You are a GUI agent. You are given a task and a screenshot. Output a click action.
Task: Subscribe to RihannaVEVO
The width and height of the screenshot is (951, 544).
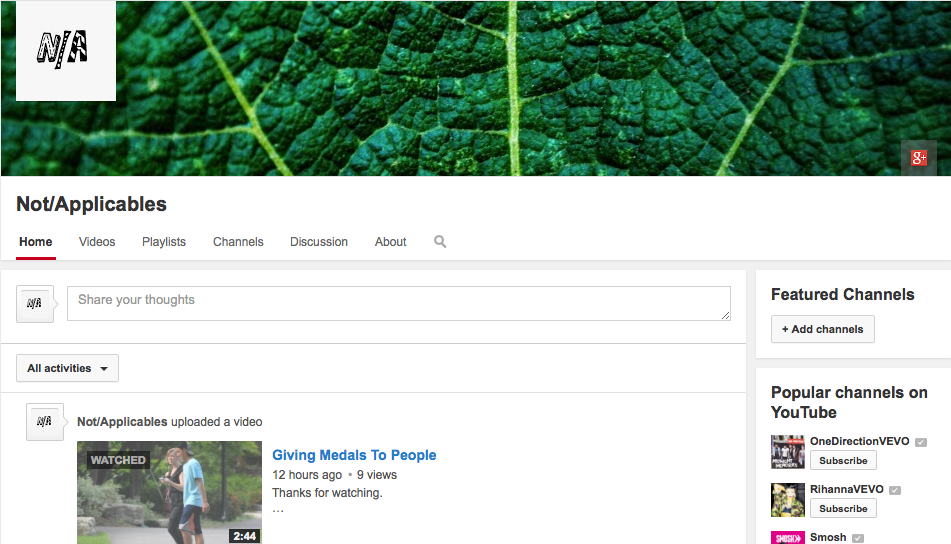click(843, 508)
